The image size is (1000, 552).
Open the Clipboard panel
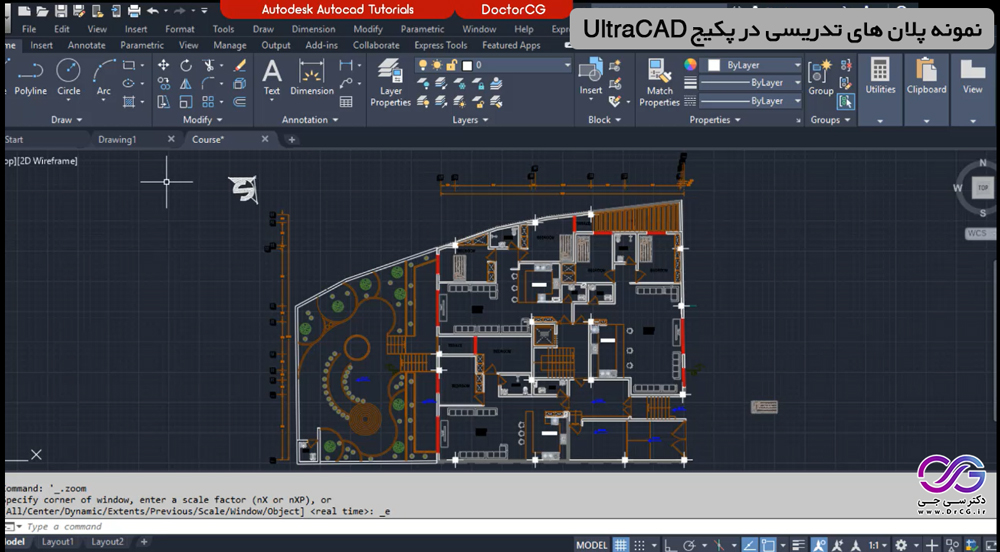[927, 89]
